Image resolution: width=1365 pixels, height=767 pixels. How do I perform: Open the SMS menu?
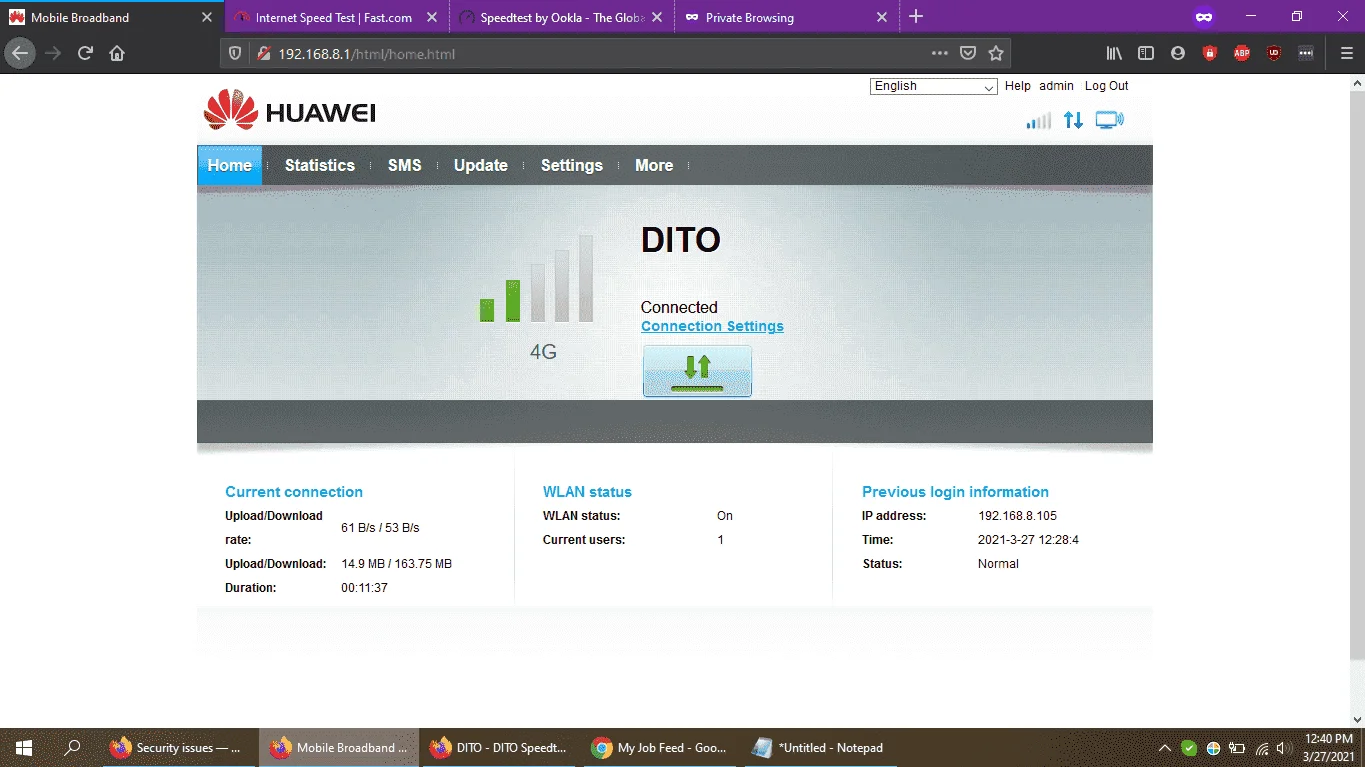[x=405, y=165]
